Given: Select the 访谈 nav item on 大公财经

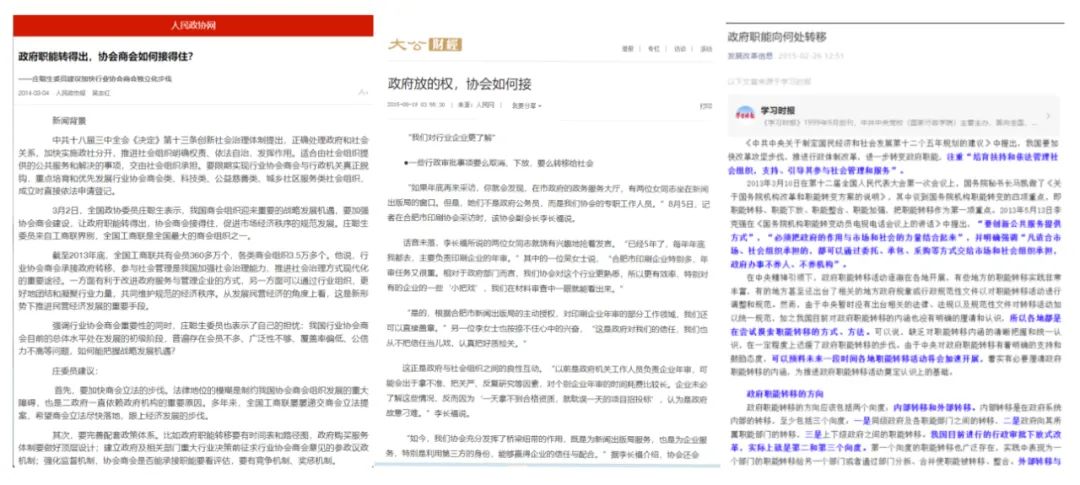Looking at the screenshot, I should point(680,49).
